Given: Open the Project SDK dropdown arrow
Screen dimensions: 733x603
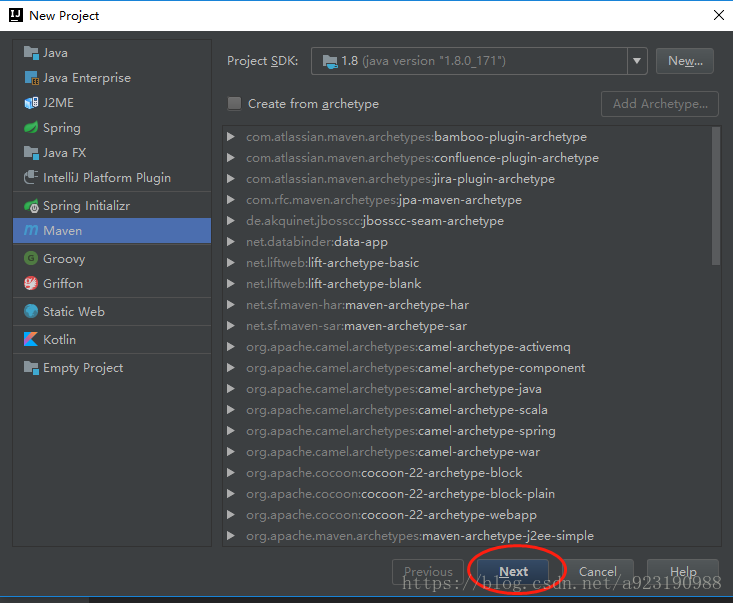Looking at the screenshot, I should tap(637, 61).
